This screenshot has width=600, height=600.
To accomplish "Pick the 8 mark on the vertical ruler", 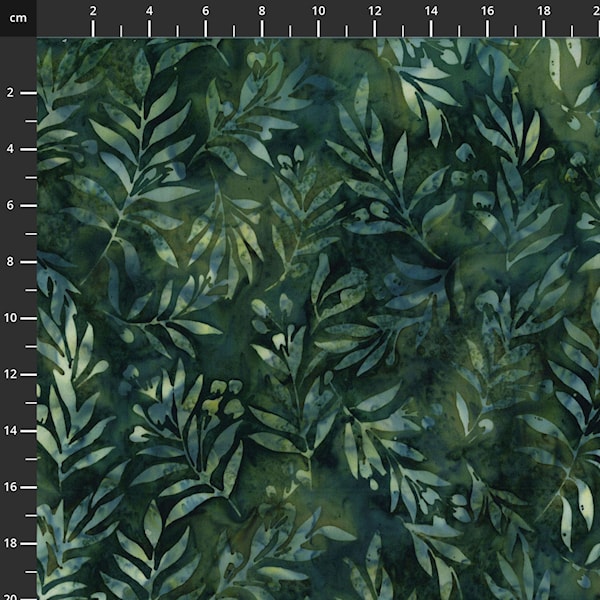I will [x=10, y=262].
